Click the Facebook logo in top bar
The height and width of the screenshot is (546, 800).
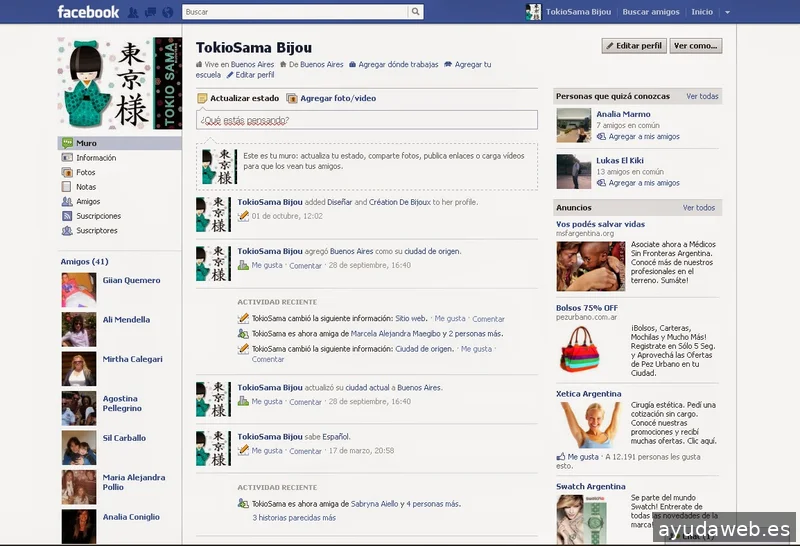(x=88, y=12)
